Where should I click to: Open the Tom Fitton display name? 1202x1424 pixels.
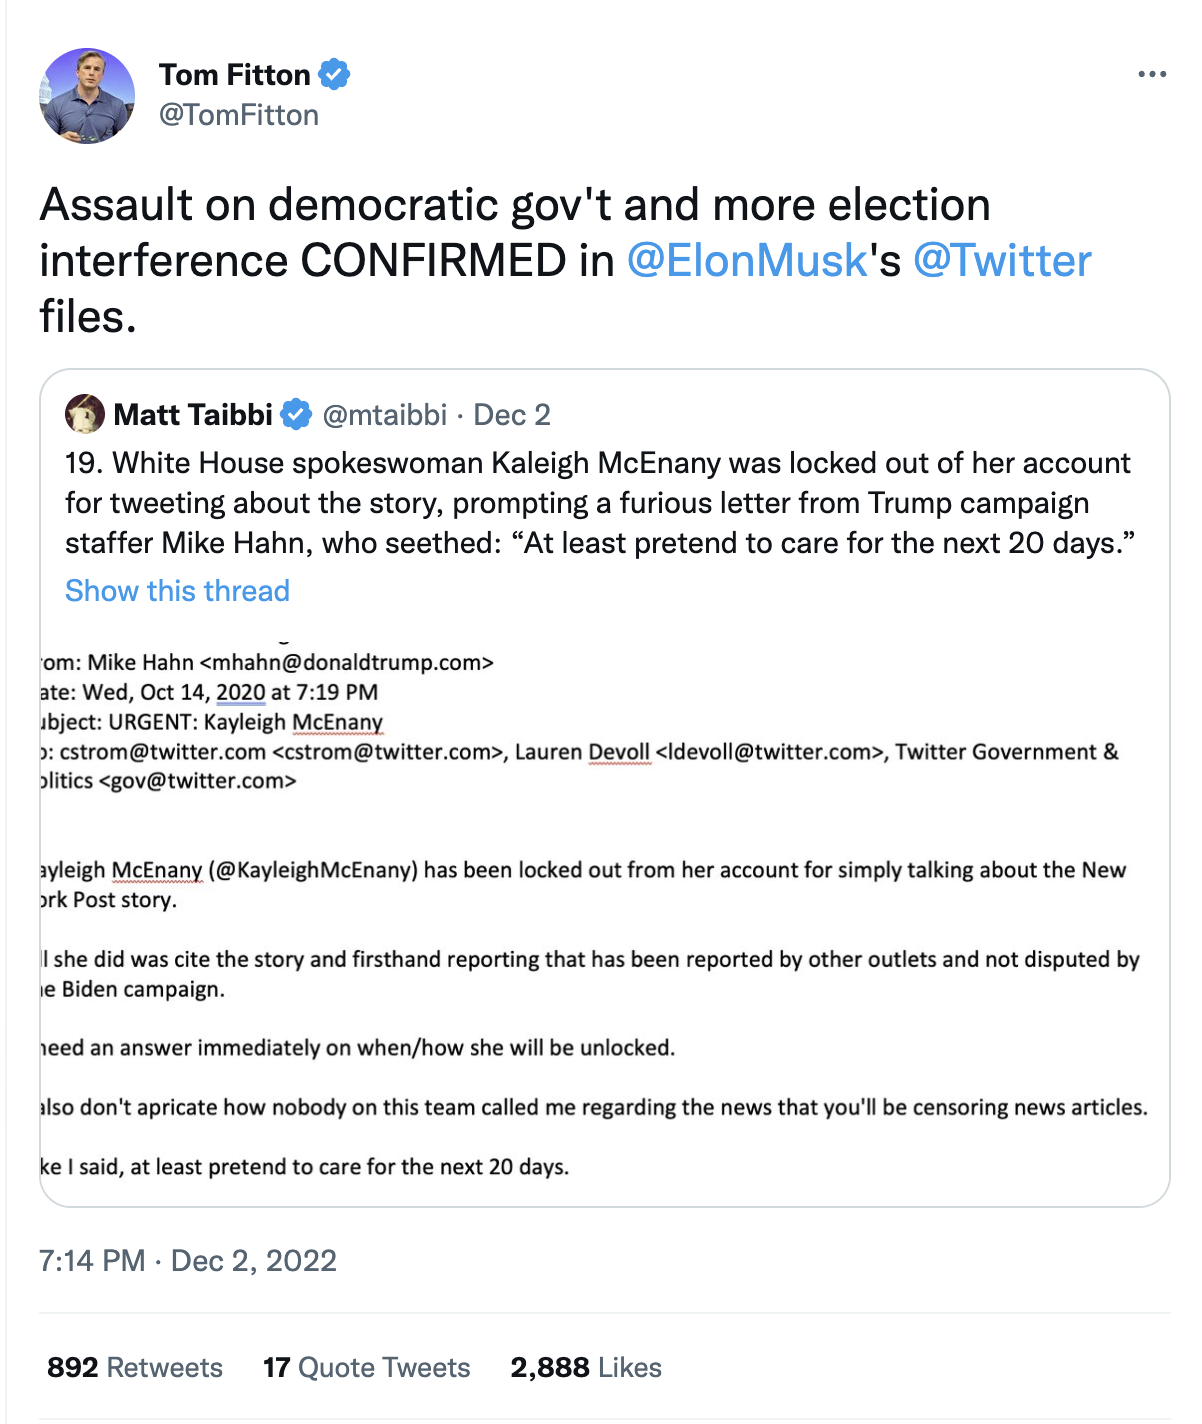235,75
